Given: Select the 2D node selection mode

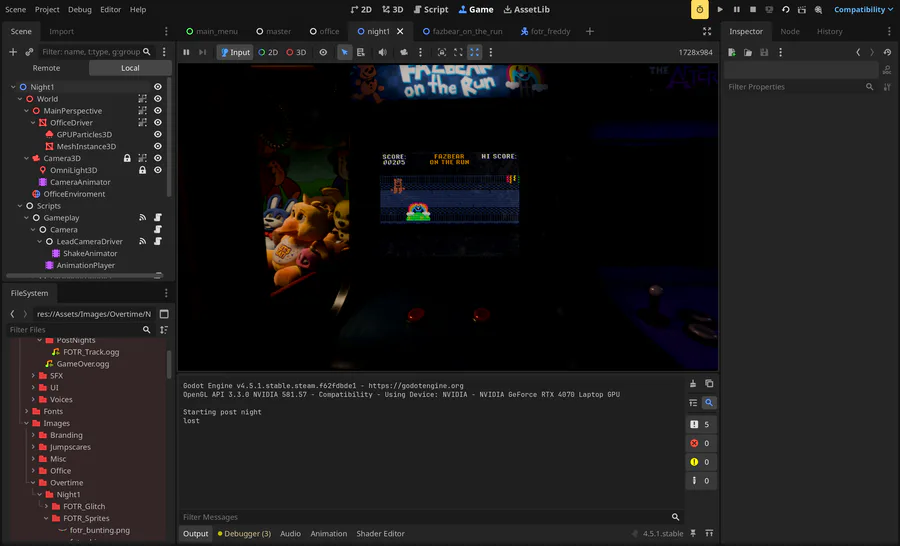Looking at the screenshot, I should coord(268,52).
